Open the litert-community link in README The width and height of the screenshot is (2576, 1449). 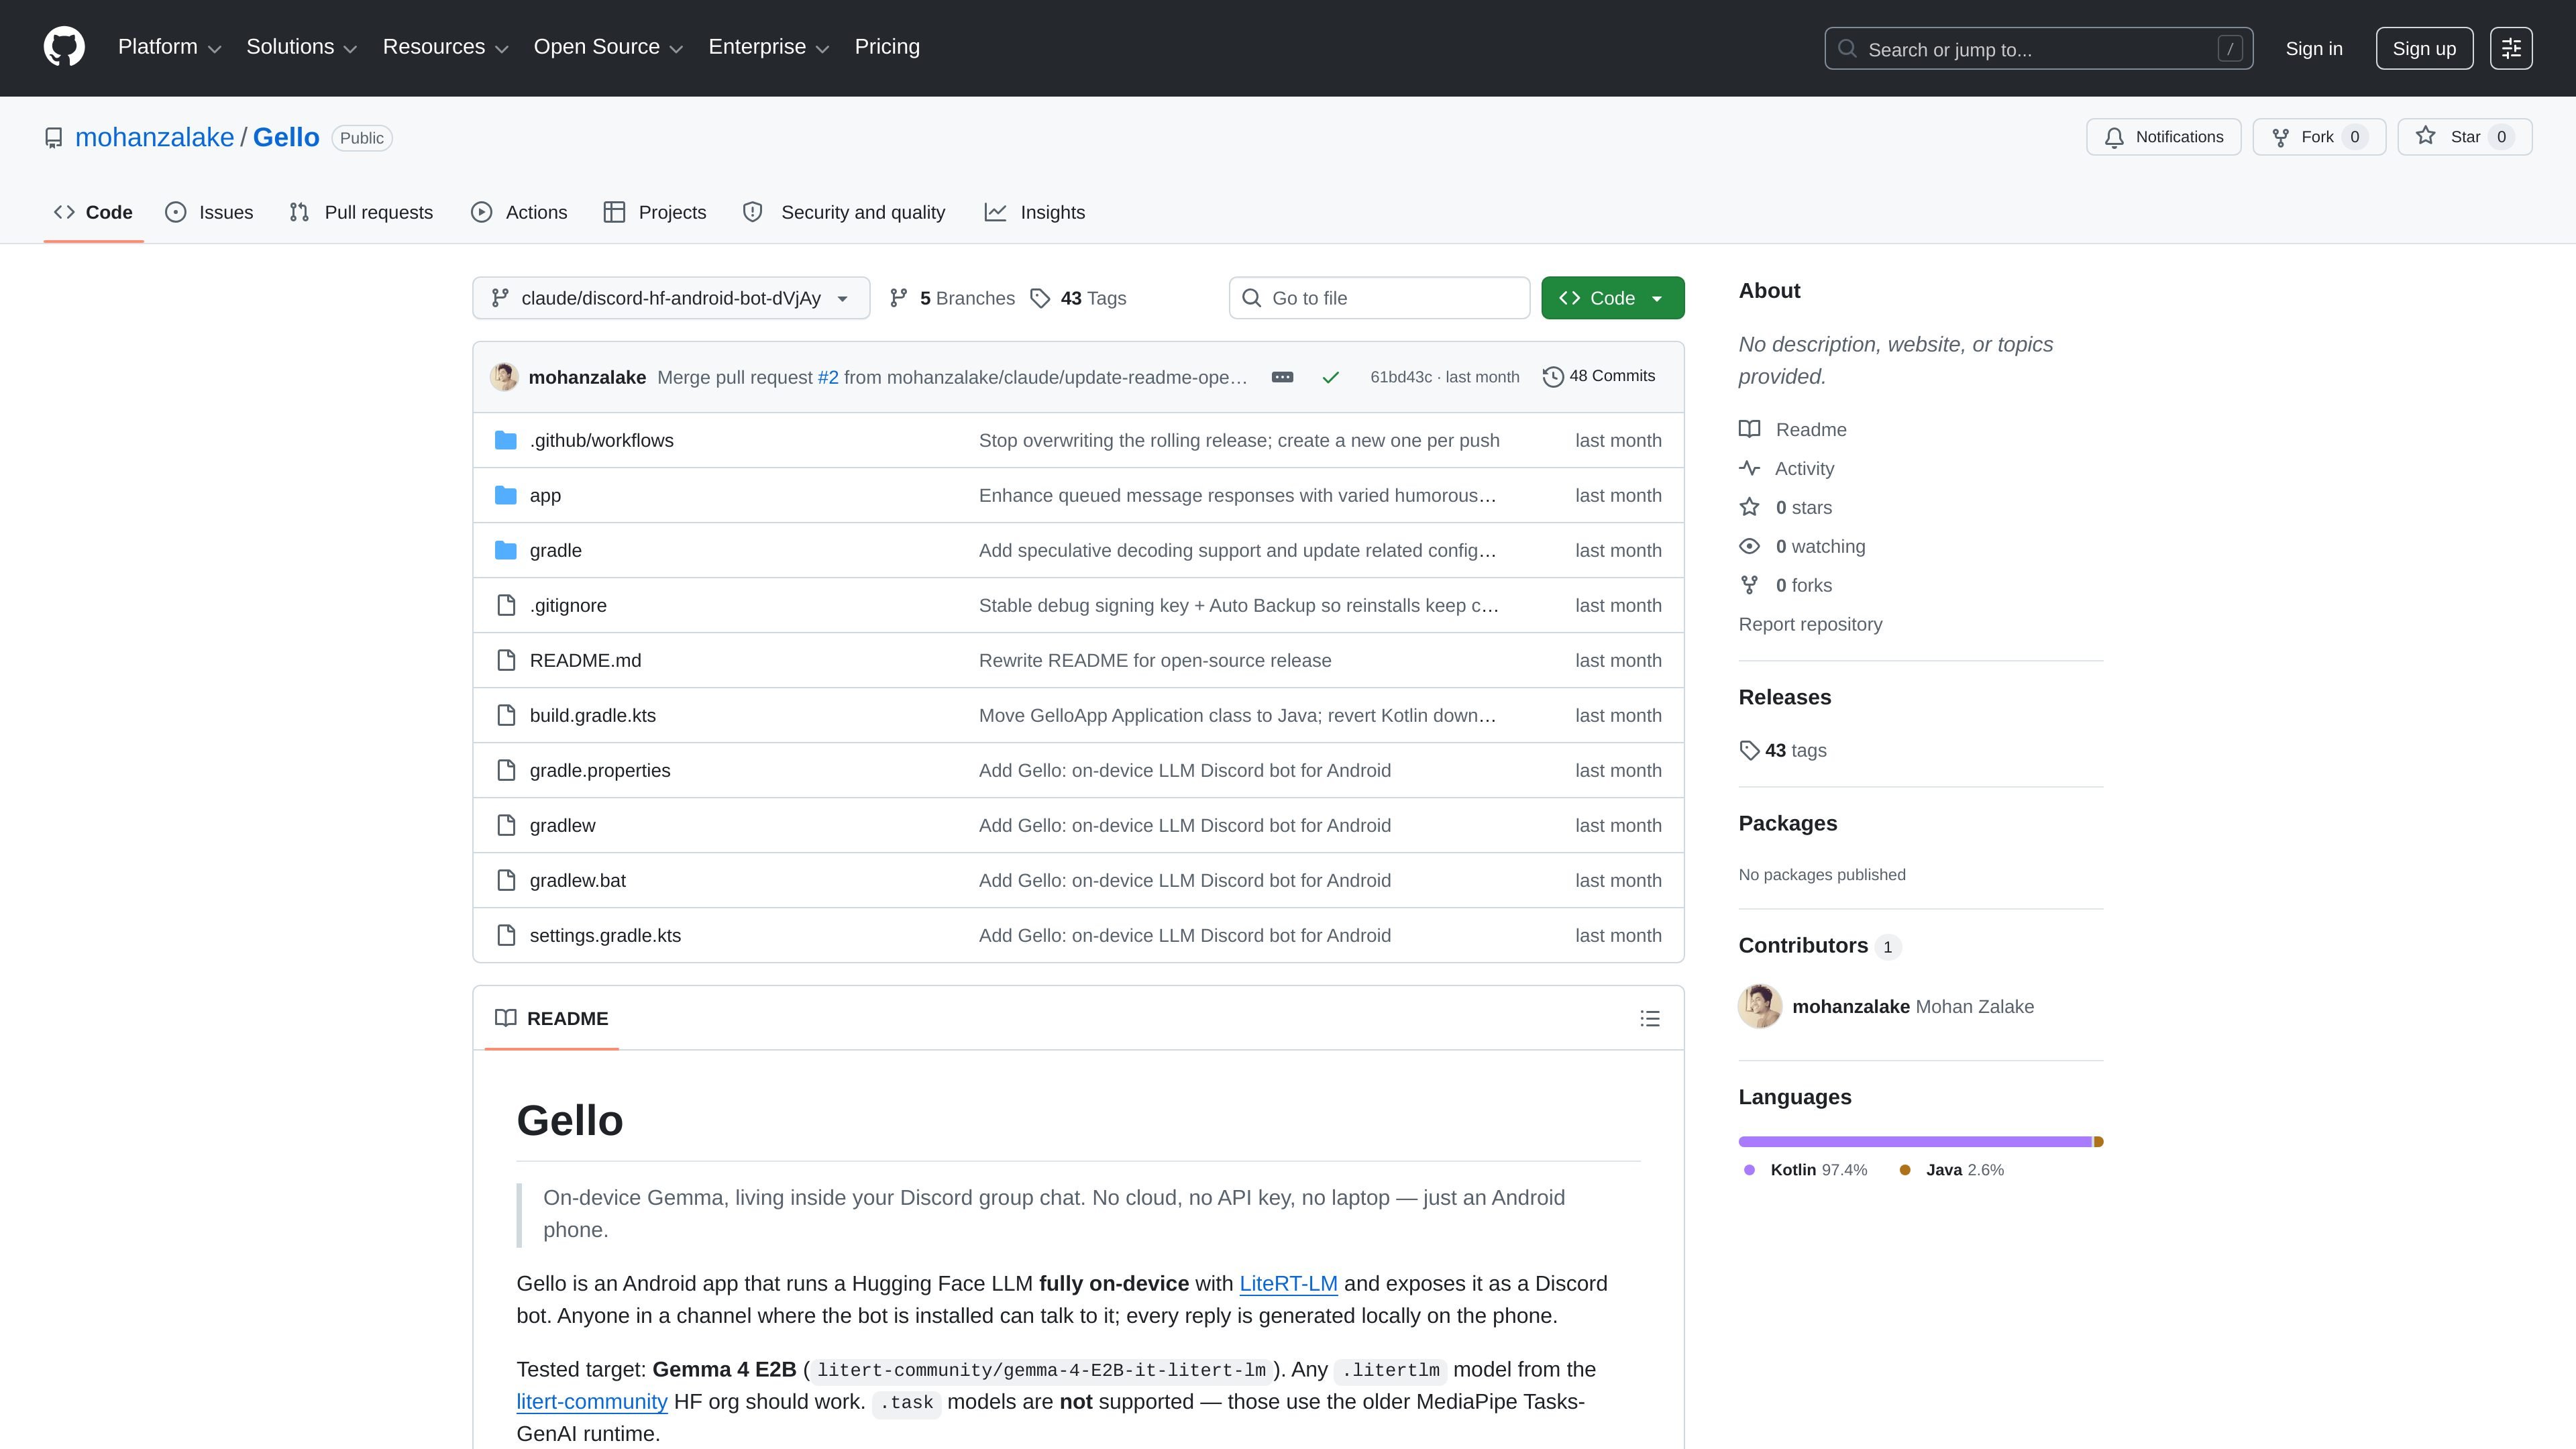point(592,1401)
